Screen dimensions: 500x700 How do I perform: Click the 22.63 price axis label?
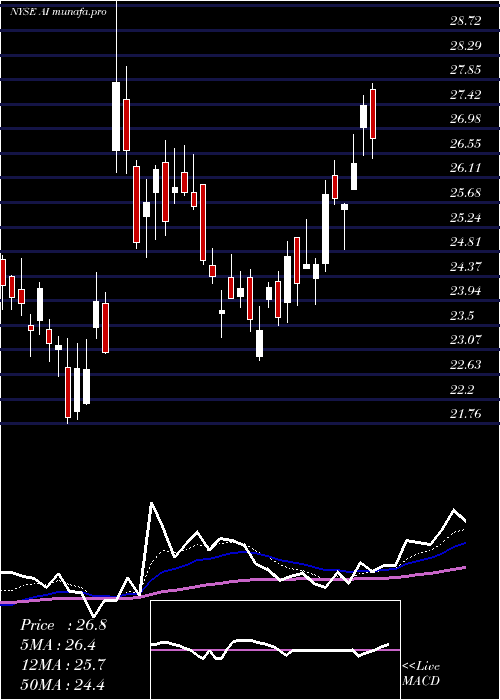click(x=466, y=365)
